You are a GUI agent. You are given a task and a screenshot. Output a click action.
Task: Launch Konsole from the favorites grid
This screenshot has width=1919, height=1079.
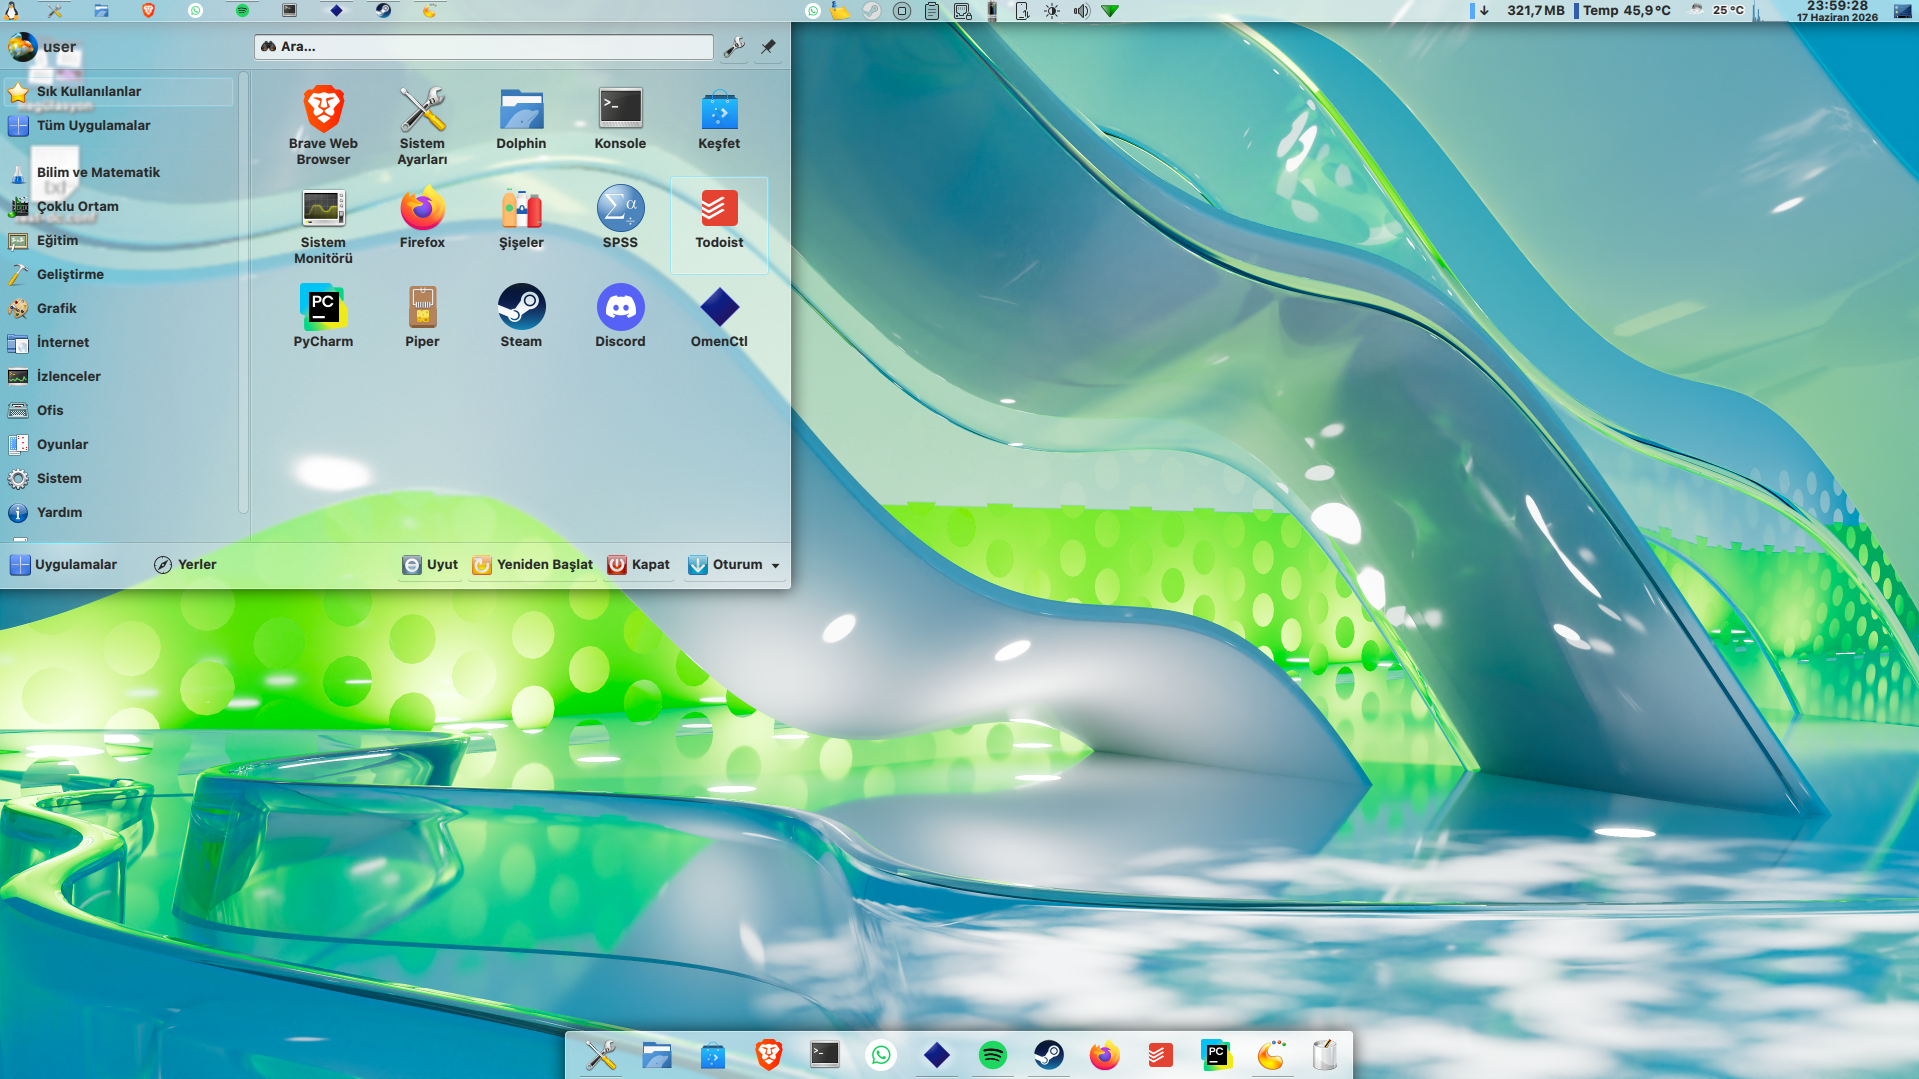pyautogui.click(x=620, y=118)
